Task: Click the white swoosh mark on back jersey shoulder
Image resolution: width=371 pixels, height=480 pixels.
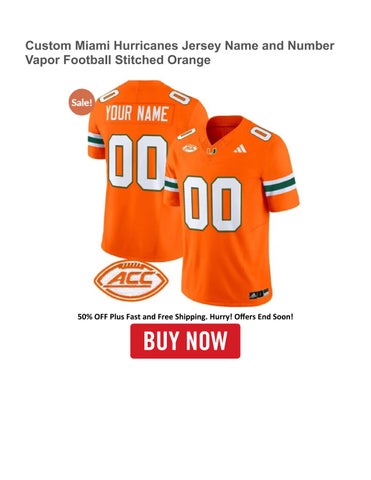Action: coord(186,133)
